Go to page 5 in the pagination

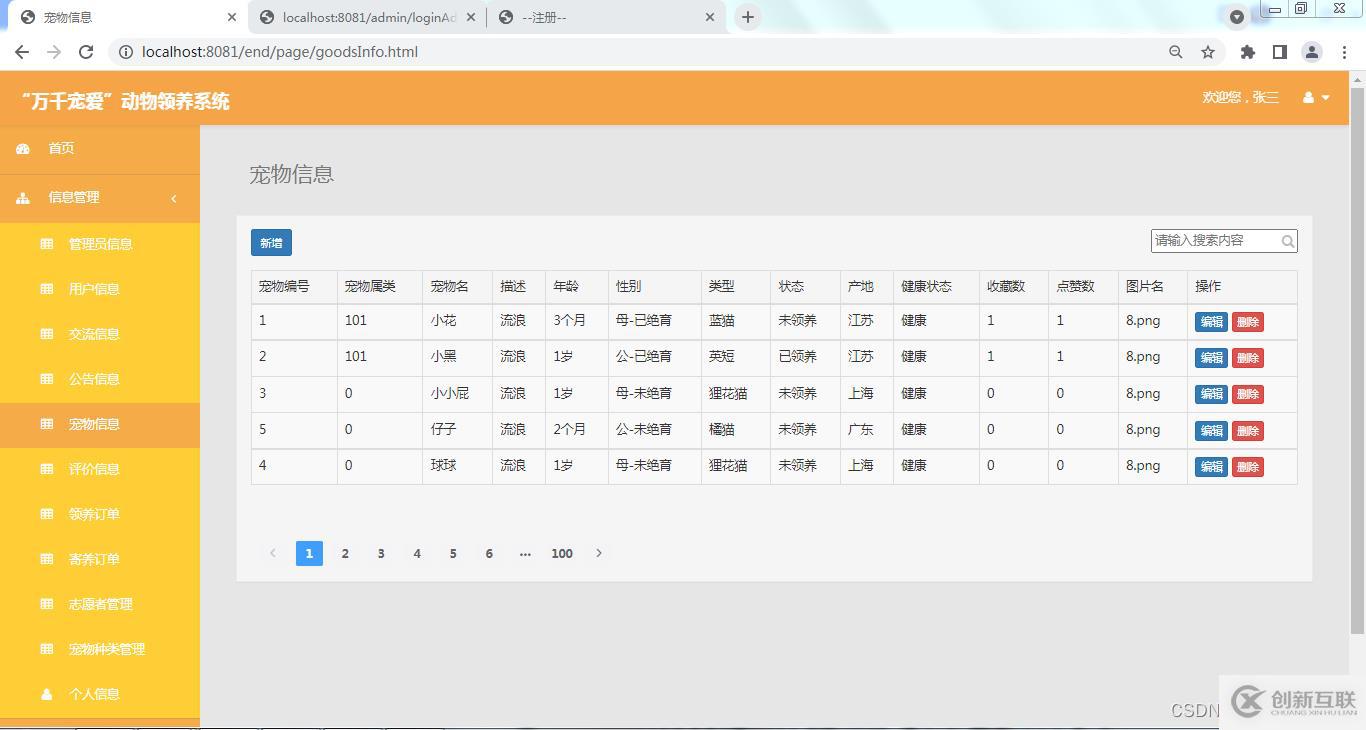pos(453,553)
